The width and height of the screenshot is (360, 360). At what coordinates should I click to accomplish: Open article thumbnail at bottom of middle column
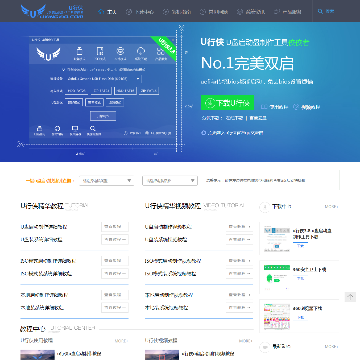pyautogui.click(x=162, y=355)
